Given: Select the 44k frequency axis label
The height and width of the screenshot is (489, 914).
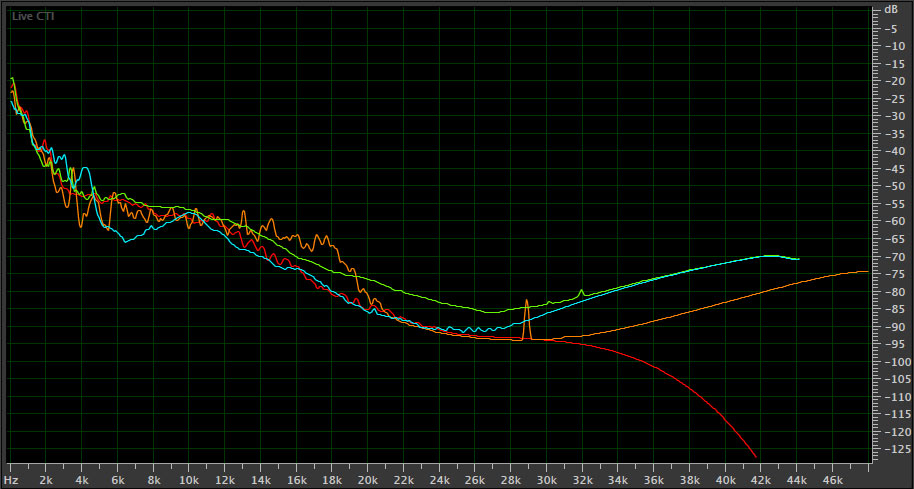Looking at the screenshot, I should [x=797, y=481].
